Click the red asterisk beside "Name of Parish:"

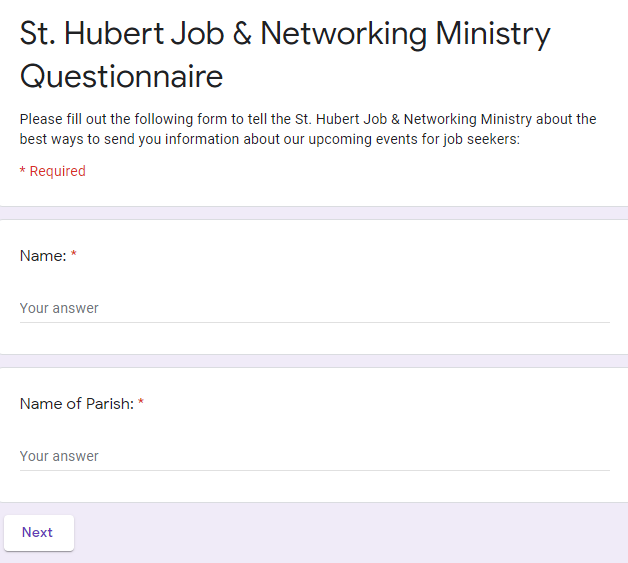tap(141, 404)
